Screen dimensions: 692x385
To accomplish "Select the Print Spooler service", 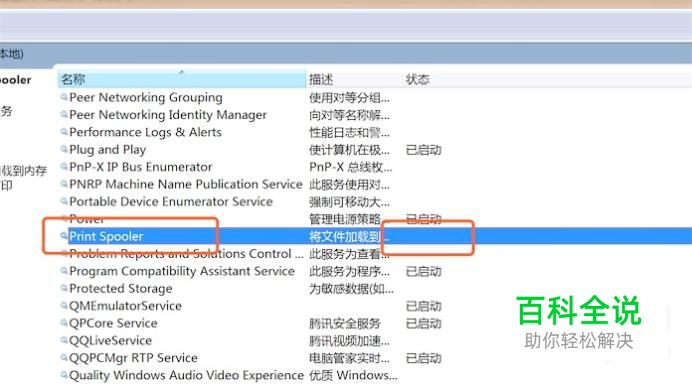I will (106, 236).
